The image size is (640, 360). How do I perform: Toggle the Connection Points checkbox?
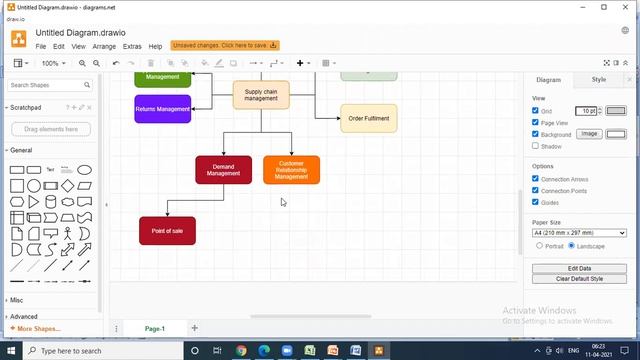(x=535, y=190)
